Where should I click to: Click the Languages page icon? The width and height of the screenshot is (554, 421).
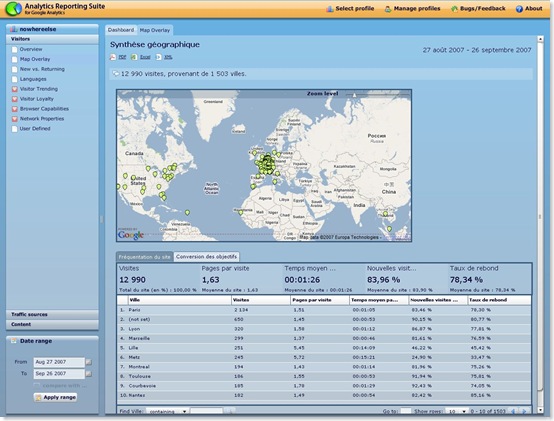[14, 79]
